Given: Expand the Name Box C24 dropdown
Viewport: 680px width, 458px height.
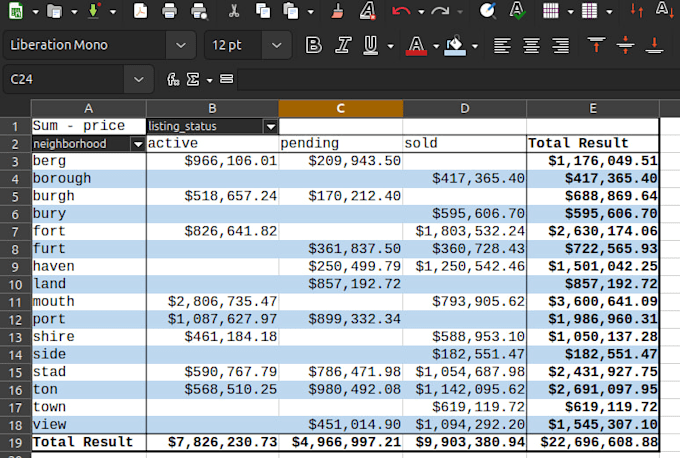Looking at the screenshot, I should (139, 79).
